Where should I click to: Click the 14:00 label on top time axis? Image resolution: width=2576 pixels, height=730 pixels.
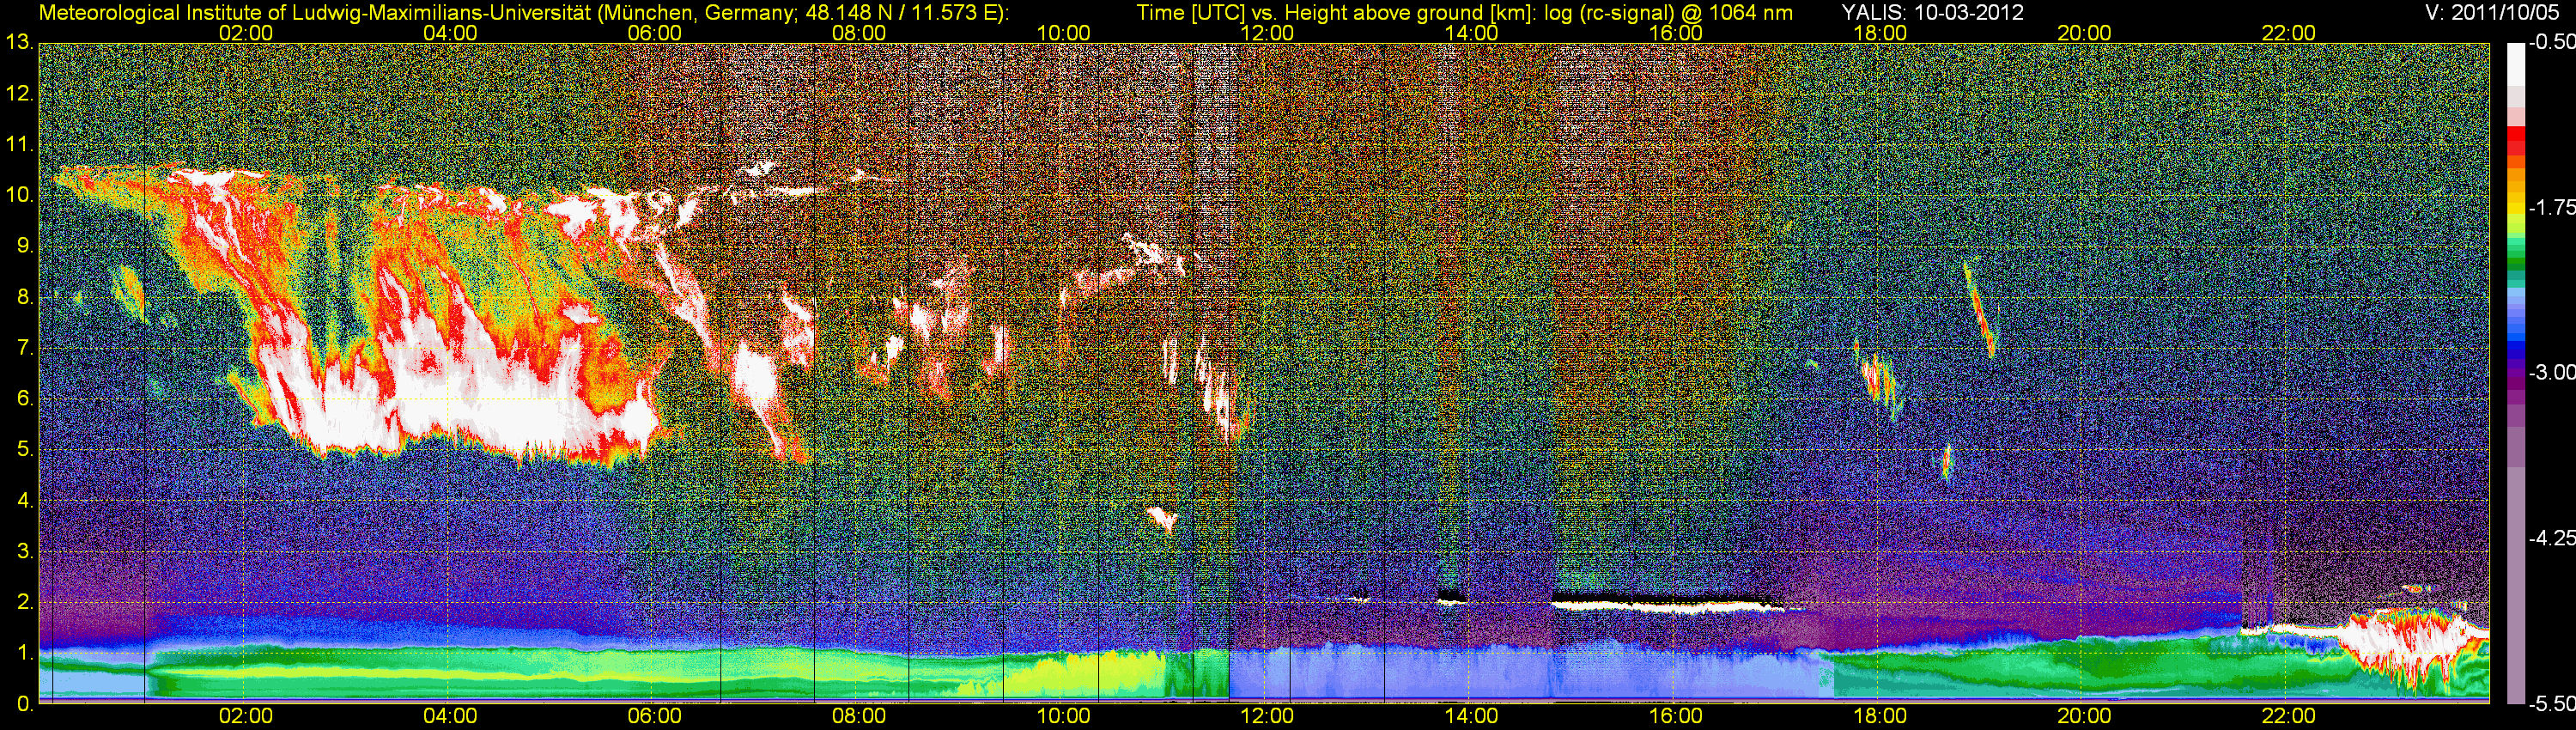(x=1471, y=33)
